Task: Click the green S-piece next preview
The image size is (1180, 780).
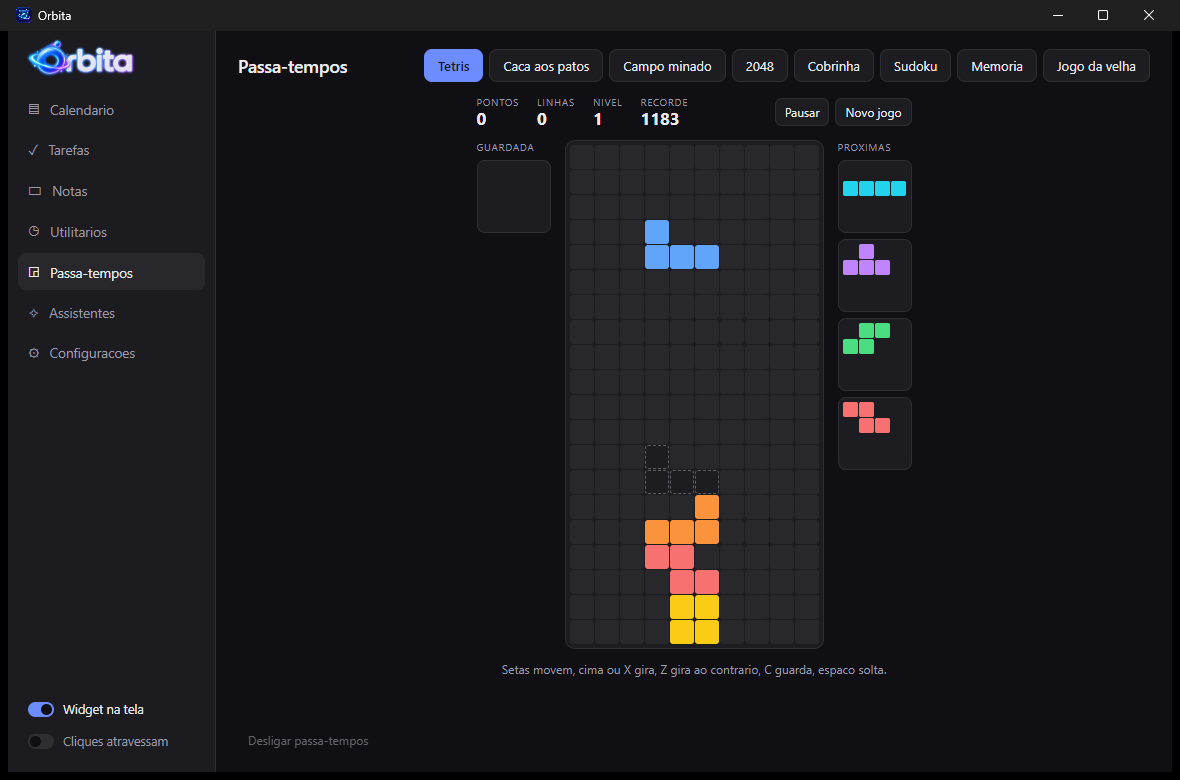Action: tap(867, 339)
